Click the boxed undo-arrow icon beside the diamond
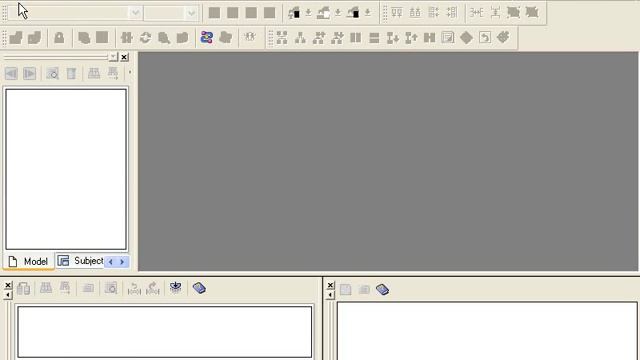Viewport: 640px width, 360px height. click(485, 38)
